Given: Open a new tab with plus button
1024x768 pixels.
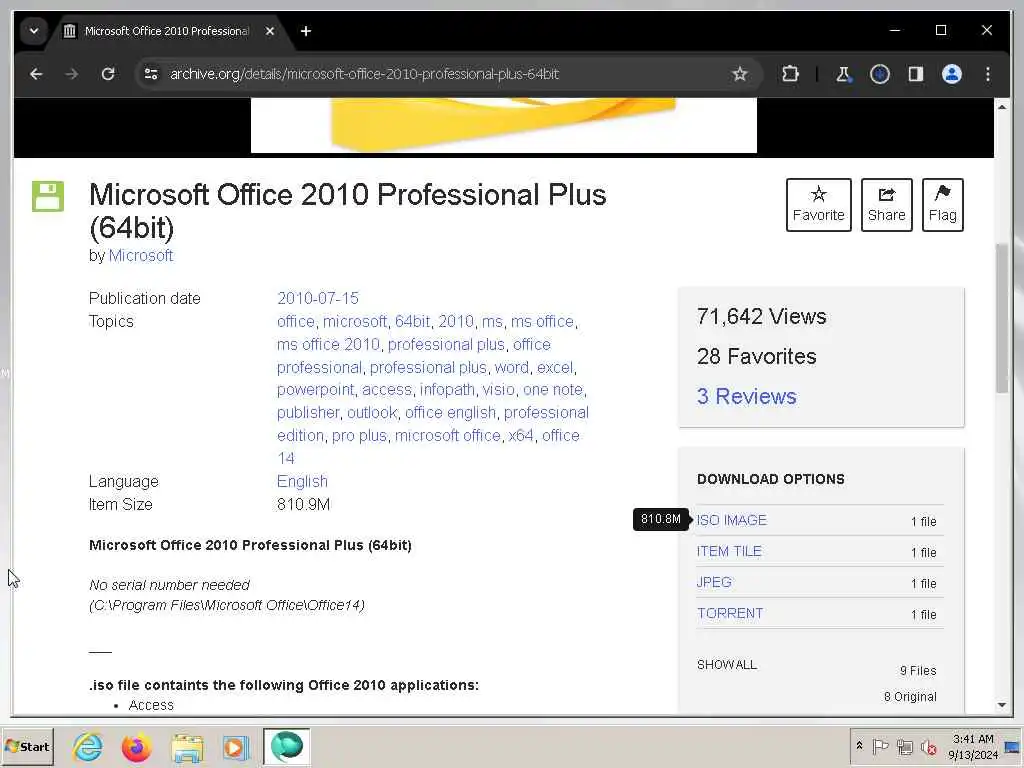Looking at the screenshot, I should [306, 31].
